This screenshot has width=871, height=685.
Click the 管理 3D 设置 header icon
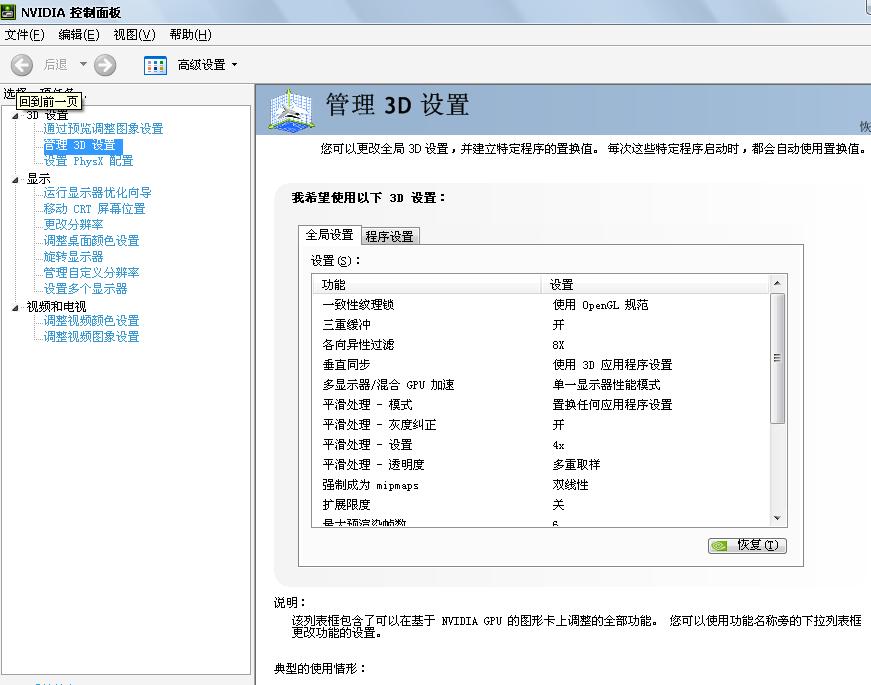pyautogui.click(x=291, y=110)
